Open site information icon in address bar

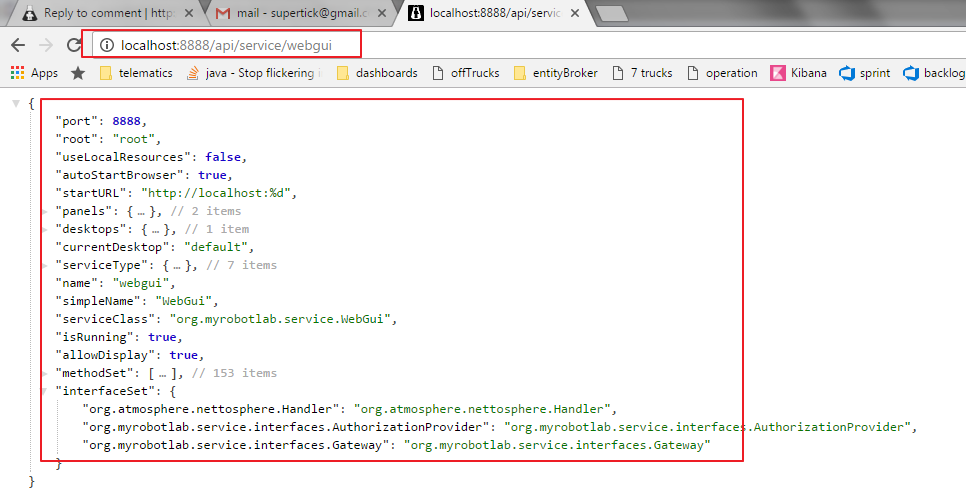(107, 45)
